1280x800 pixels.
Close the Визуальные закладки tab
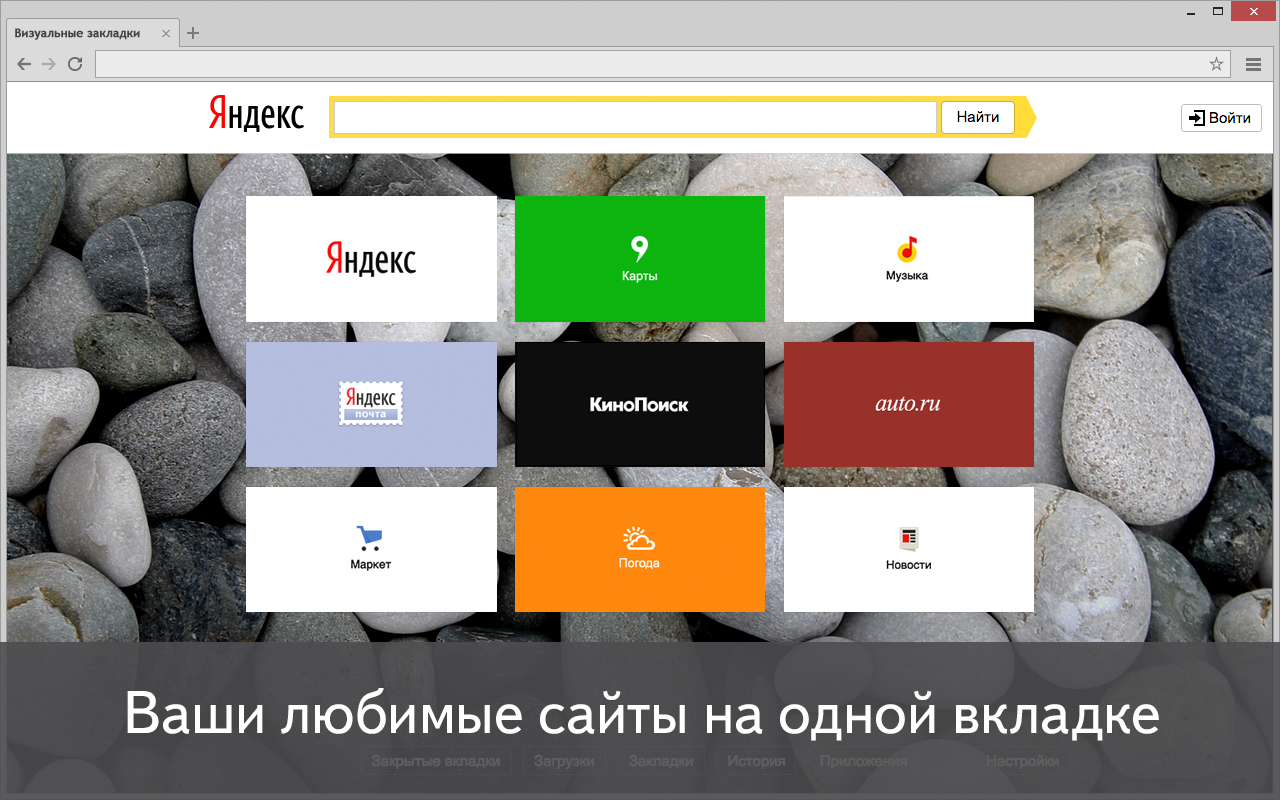tap(166, 33)
